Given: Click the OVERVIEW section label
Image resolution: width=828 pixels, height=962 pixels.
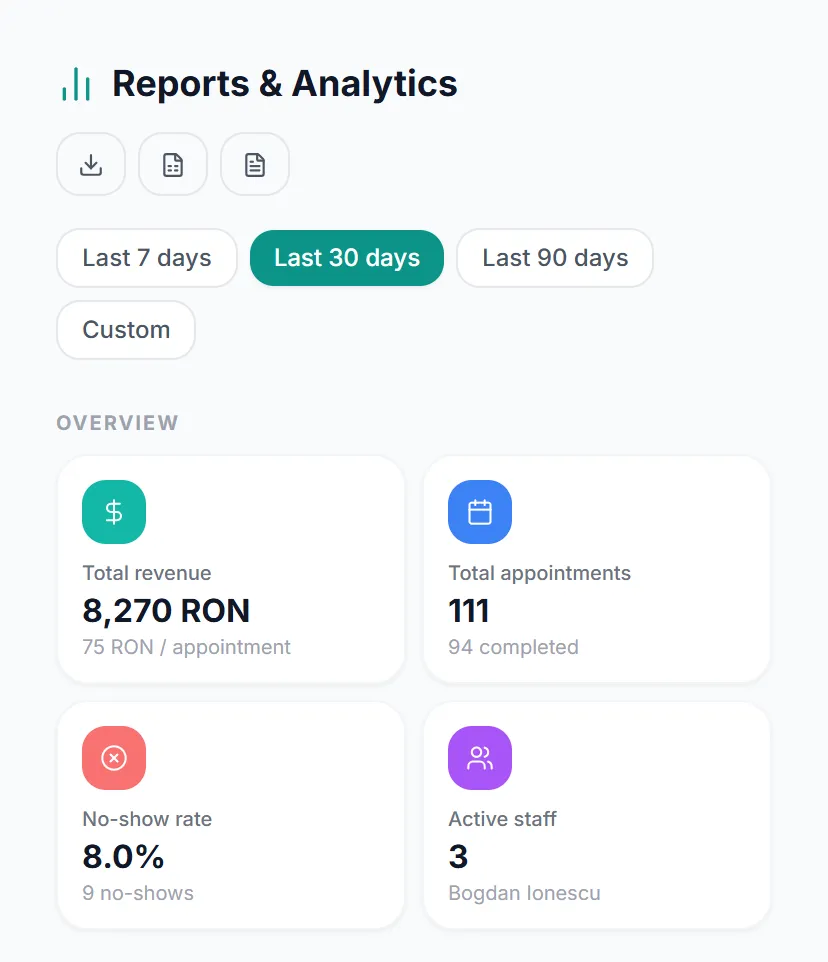Looking at the screenshot, I should click(x=118, y=423).
